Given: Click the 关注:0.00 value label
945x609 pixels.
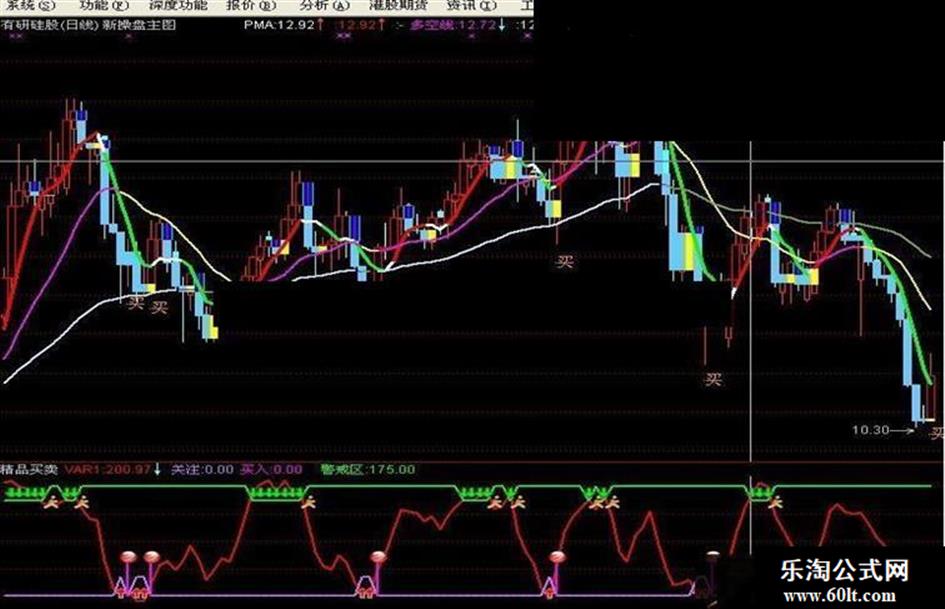Looking at the screenshot, I should click(x=202, y=469).
